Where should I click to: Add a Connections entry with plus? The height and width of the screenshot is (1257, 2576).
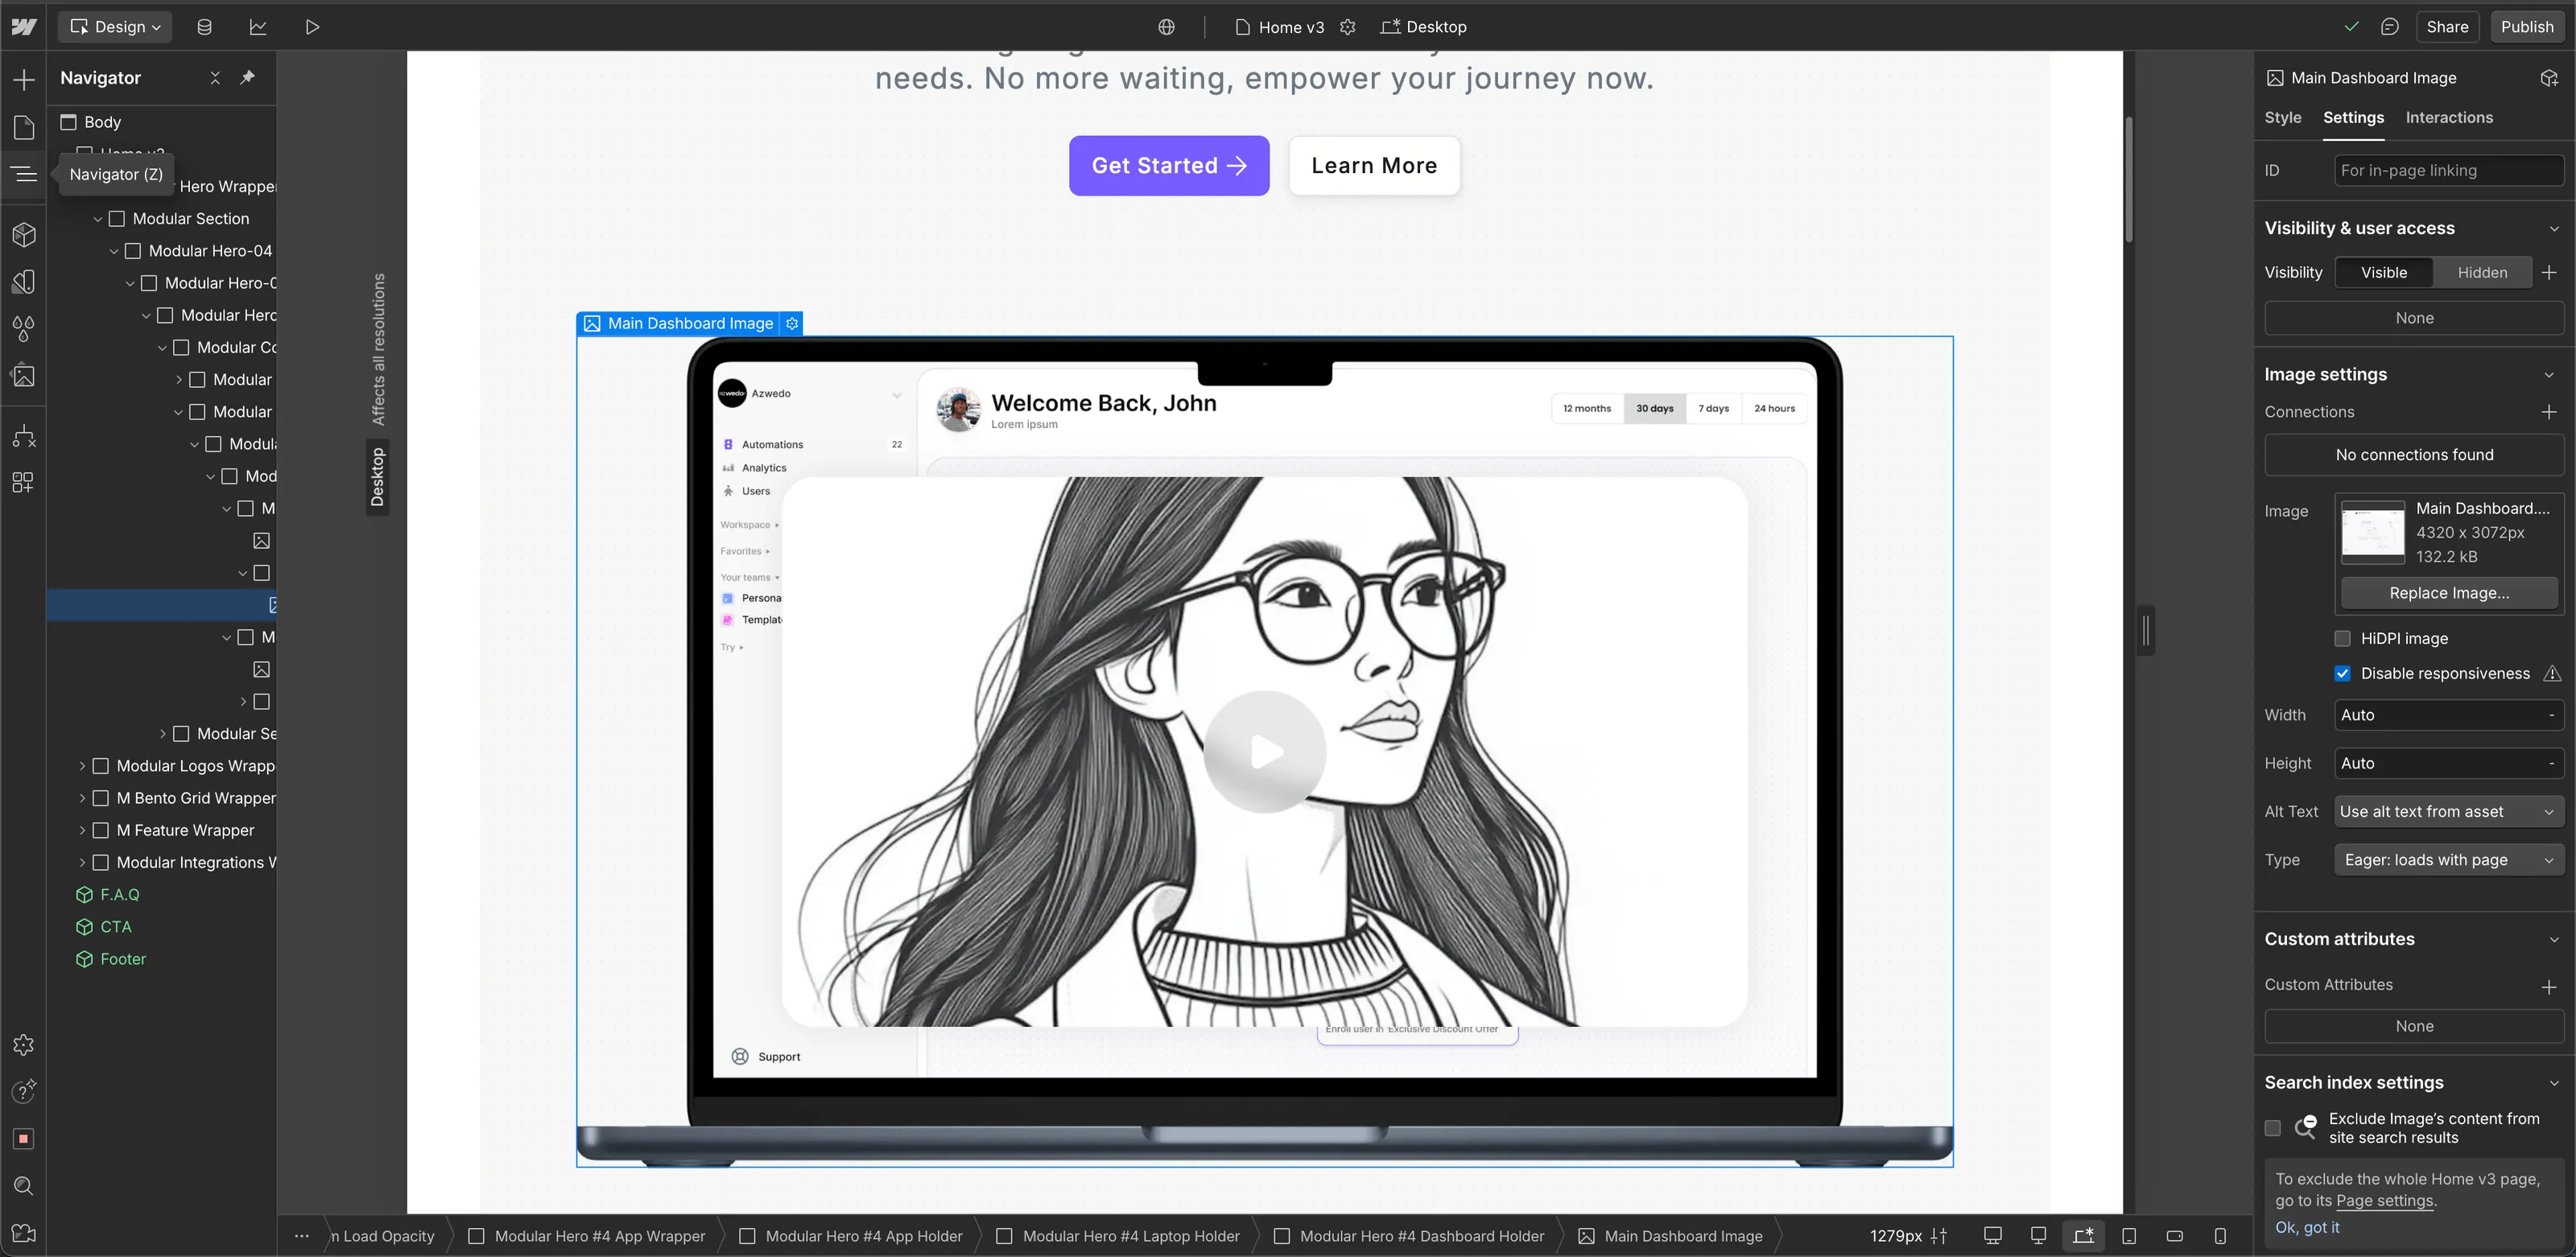(x=2548, y=412)
